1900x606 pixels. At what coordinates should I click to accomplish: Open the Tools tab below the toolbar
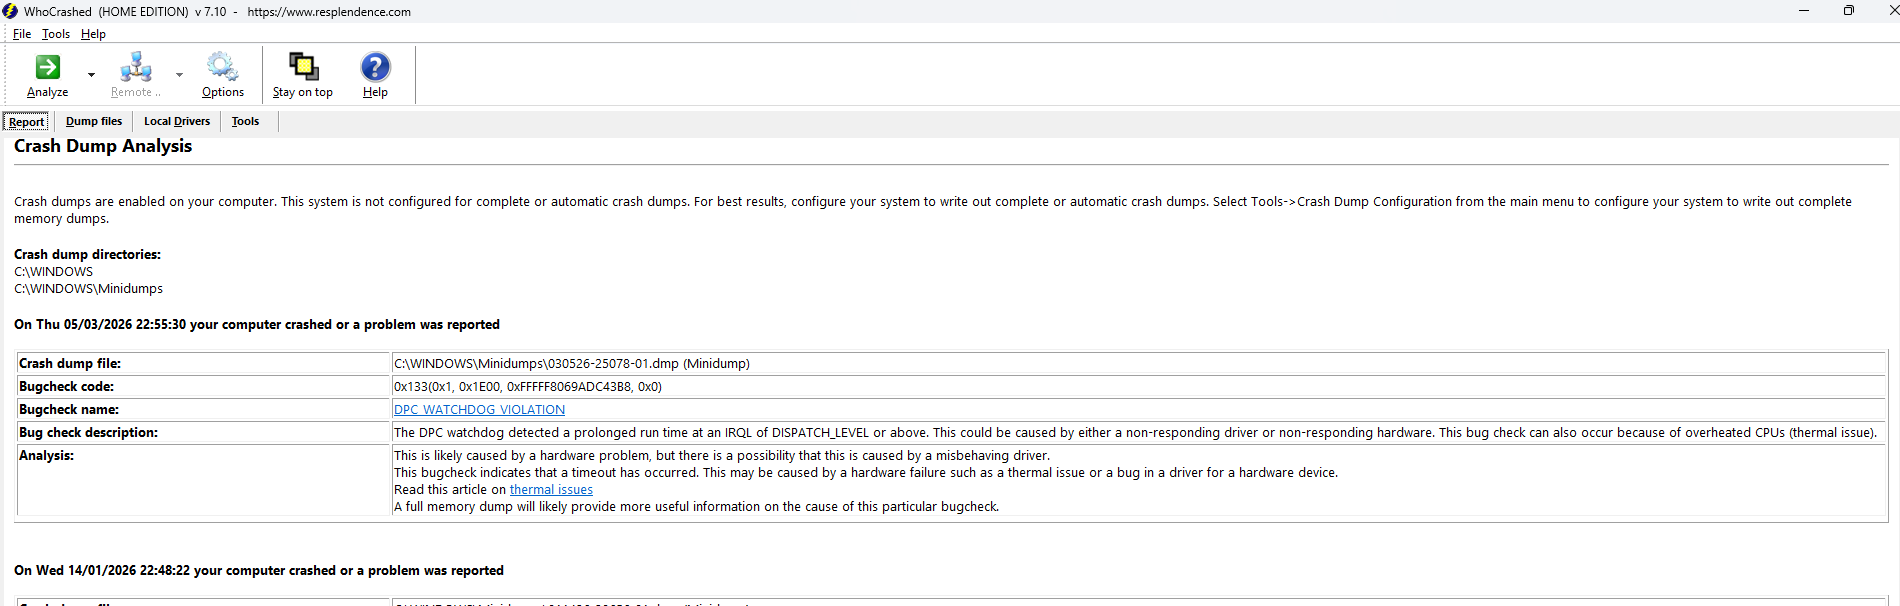(x=245, y=122)
